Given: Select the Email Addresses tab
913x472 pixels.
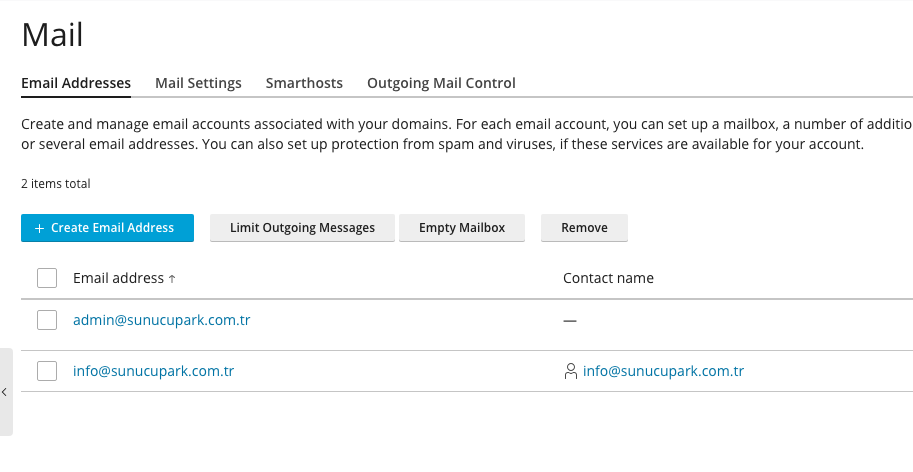Looking at the screenshot, I should [76, 83].
